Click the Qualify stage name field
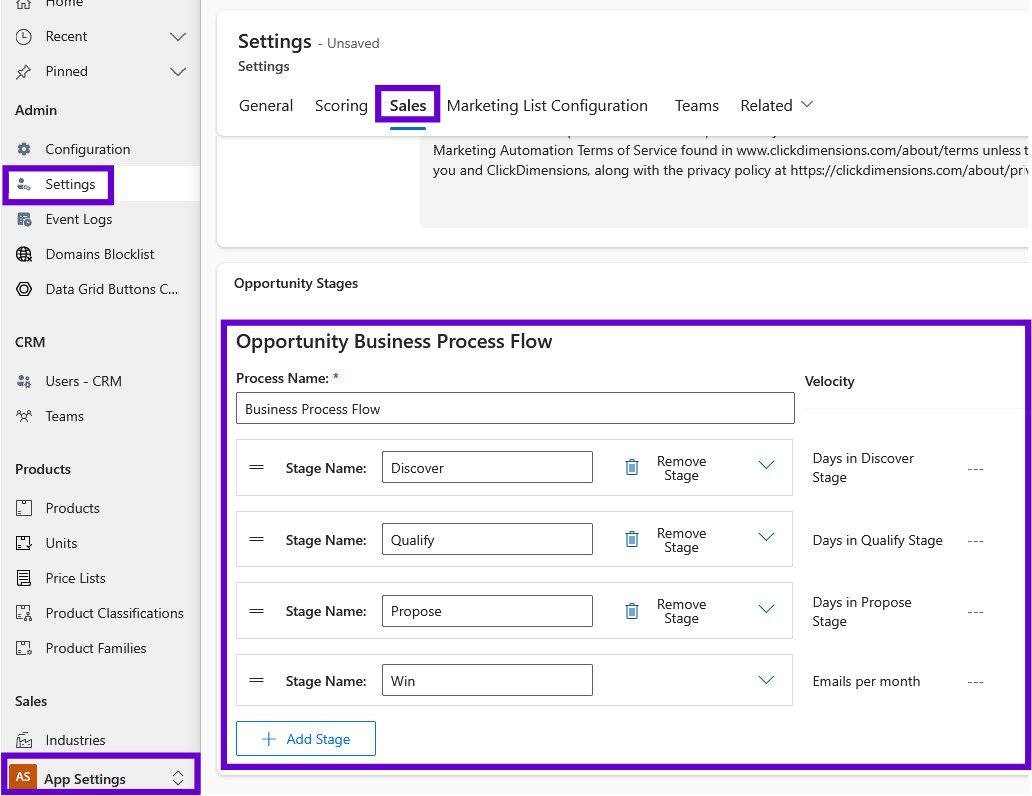Screen dimensions: 1032x796 tap(487, 539)
